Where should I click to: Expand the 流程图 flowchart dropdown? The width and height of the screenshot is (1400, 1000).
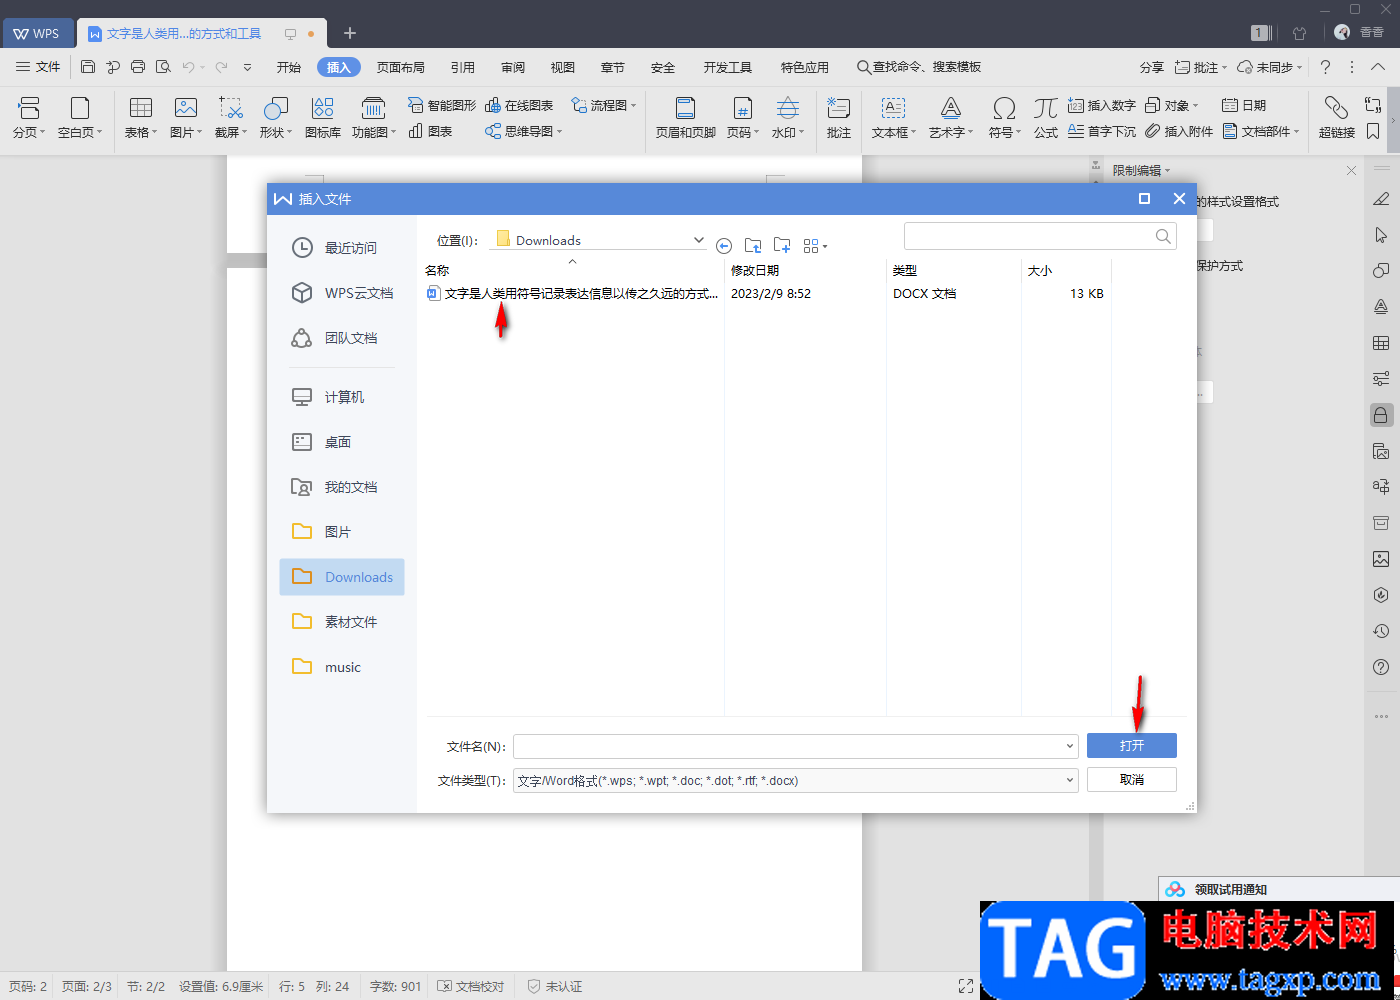click(634, 105)
